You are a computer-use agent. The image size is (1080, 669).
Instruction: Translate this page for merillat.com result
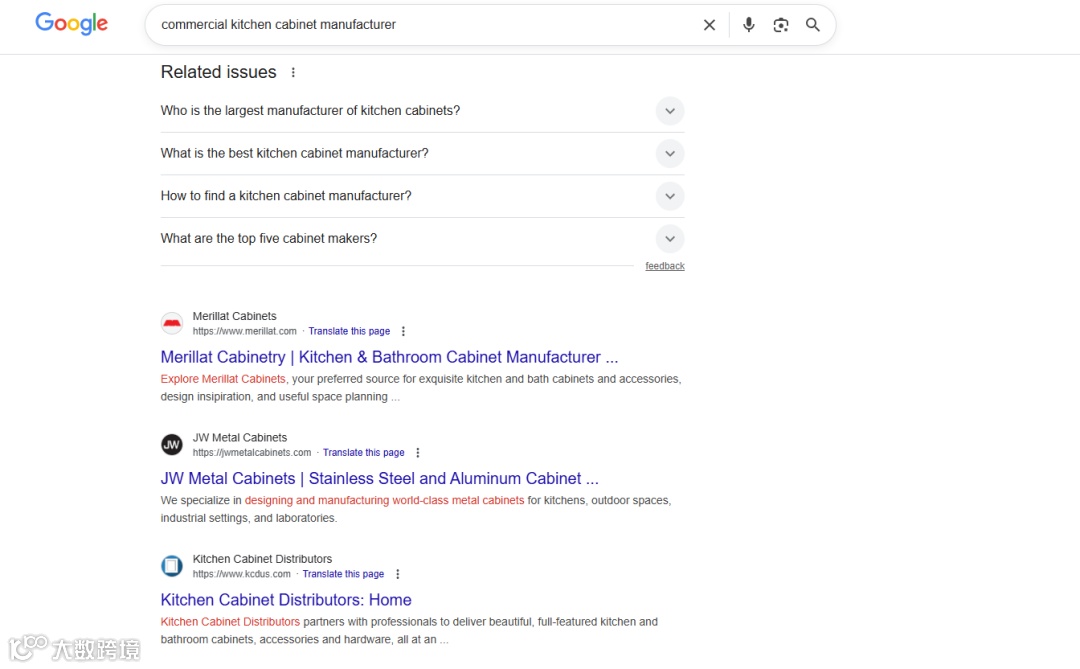349,331
